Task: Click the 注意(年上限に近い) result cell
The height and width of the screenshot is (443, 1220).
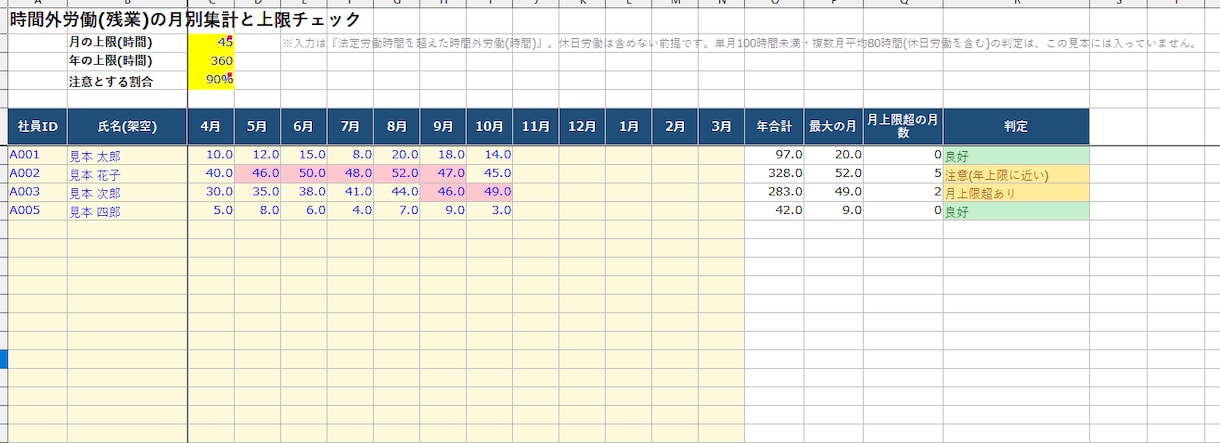Action: pos(1016,174)
